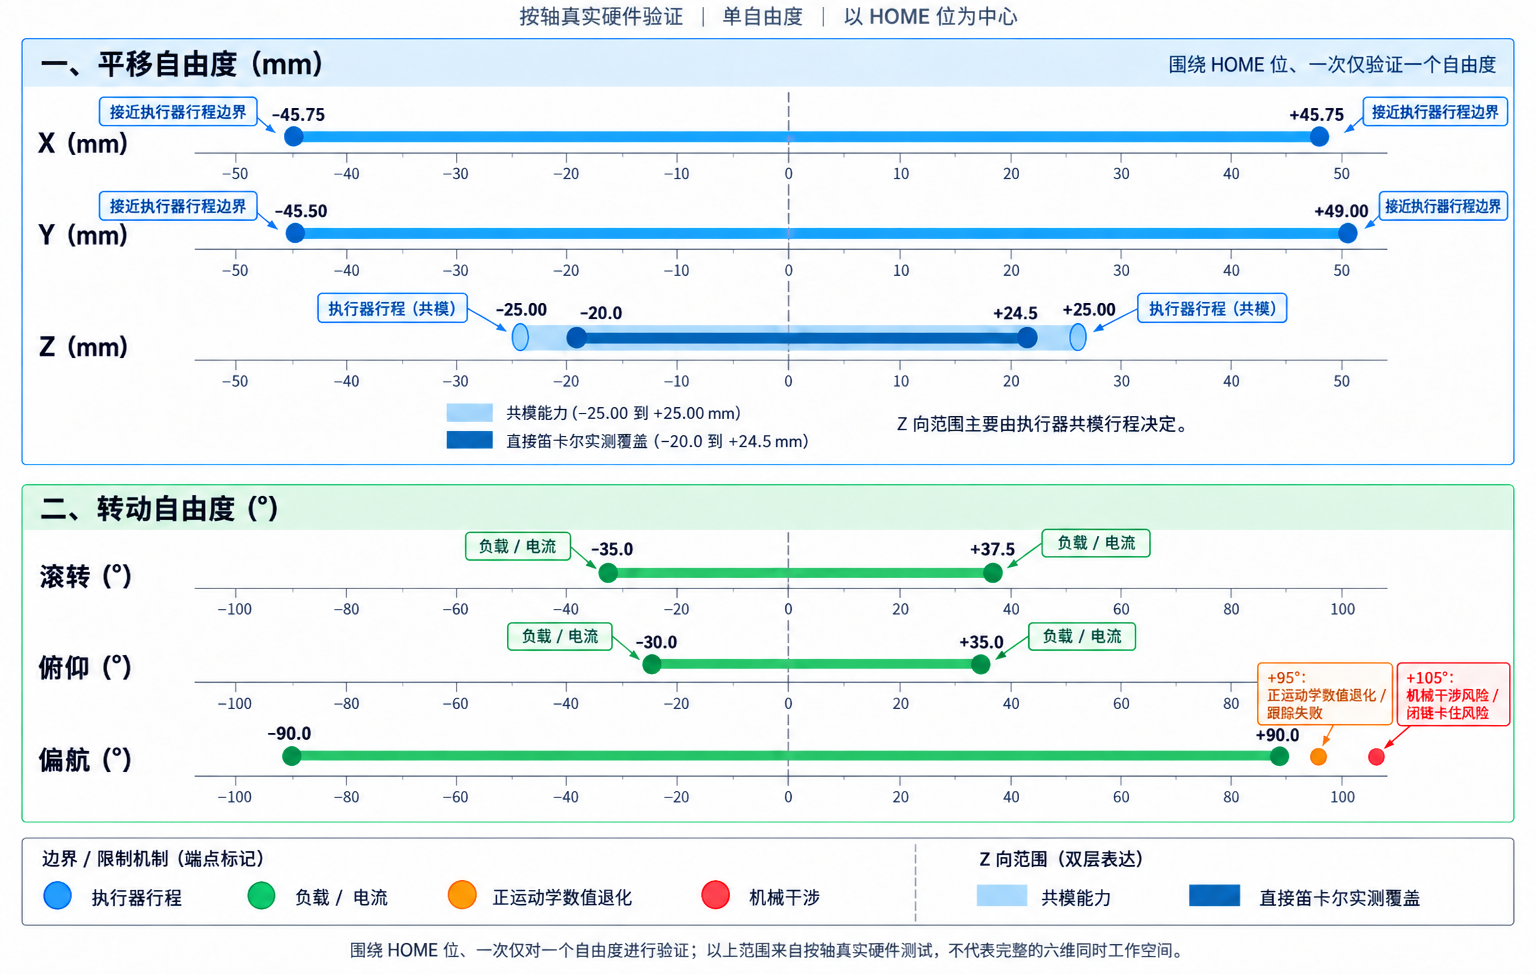This screenshot has height=974, width=1536.
Task: Select the 偏航 +90.0 green endpoint
Action: (x=1279, y=756)
